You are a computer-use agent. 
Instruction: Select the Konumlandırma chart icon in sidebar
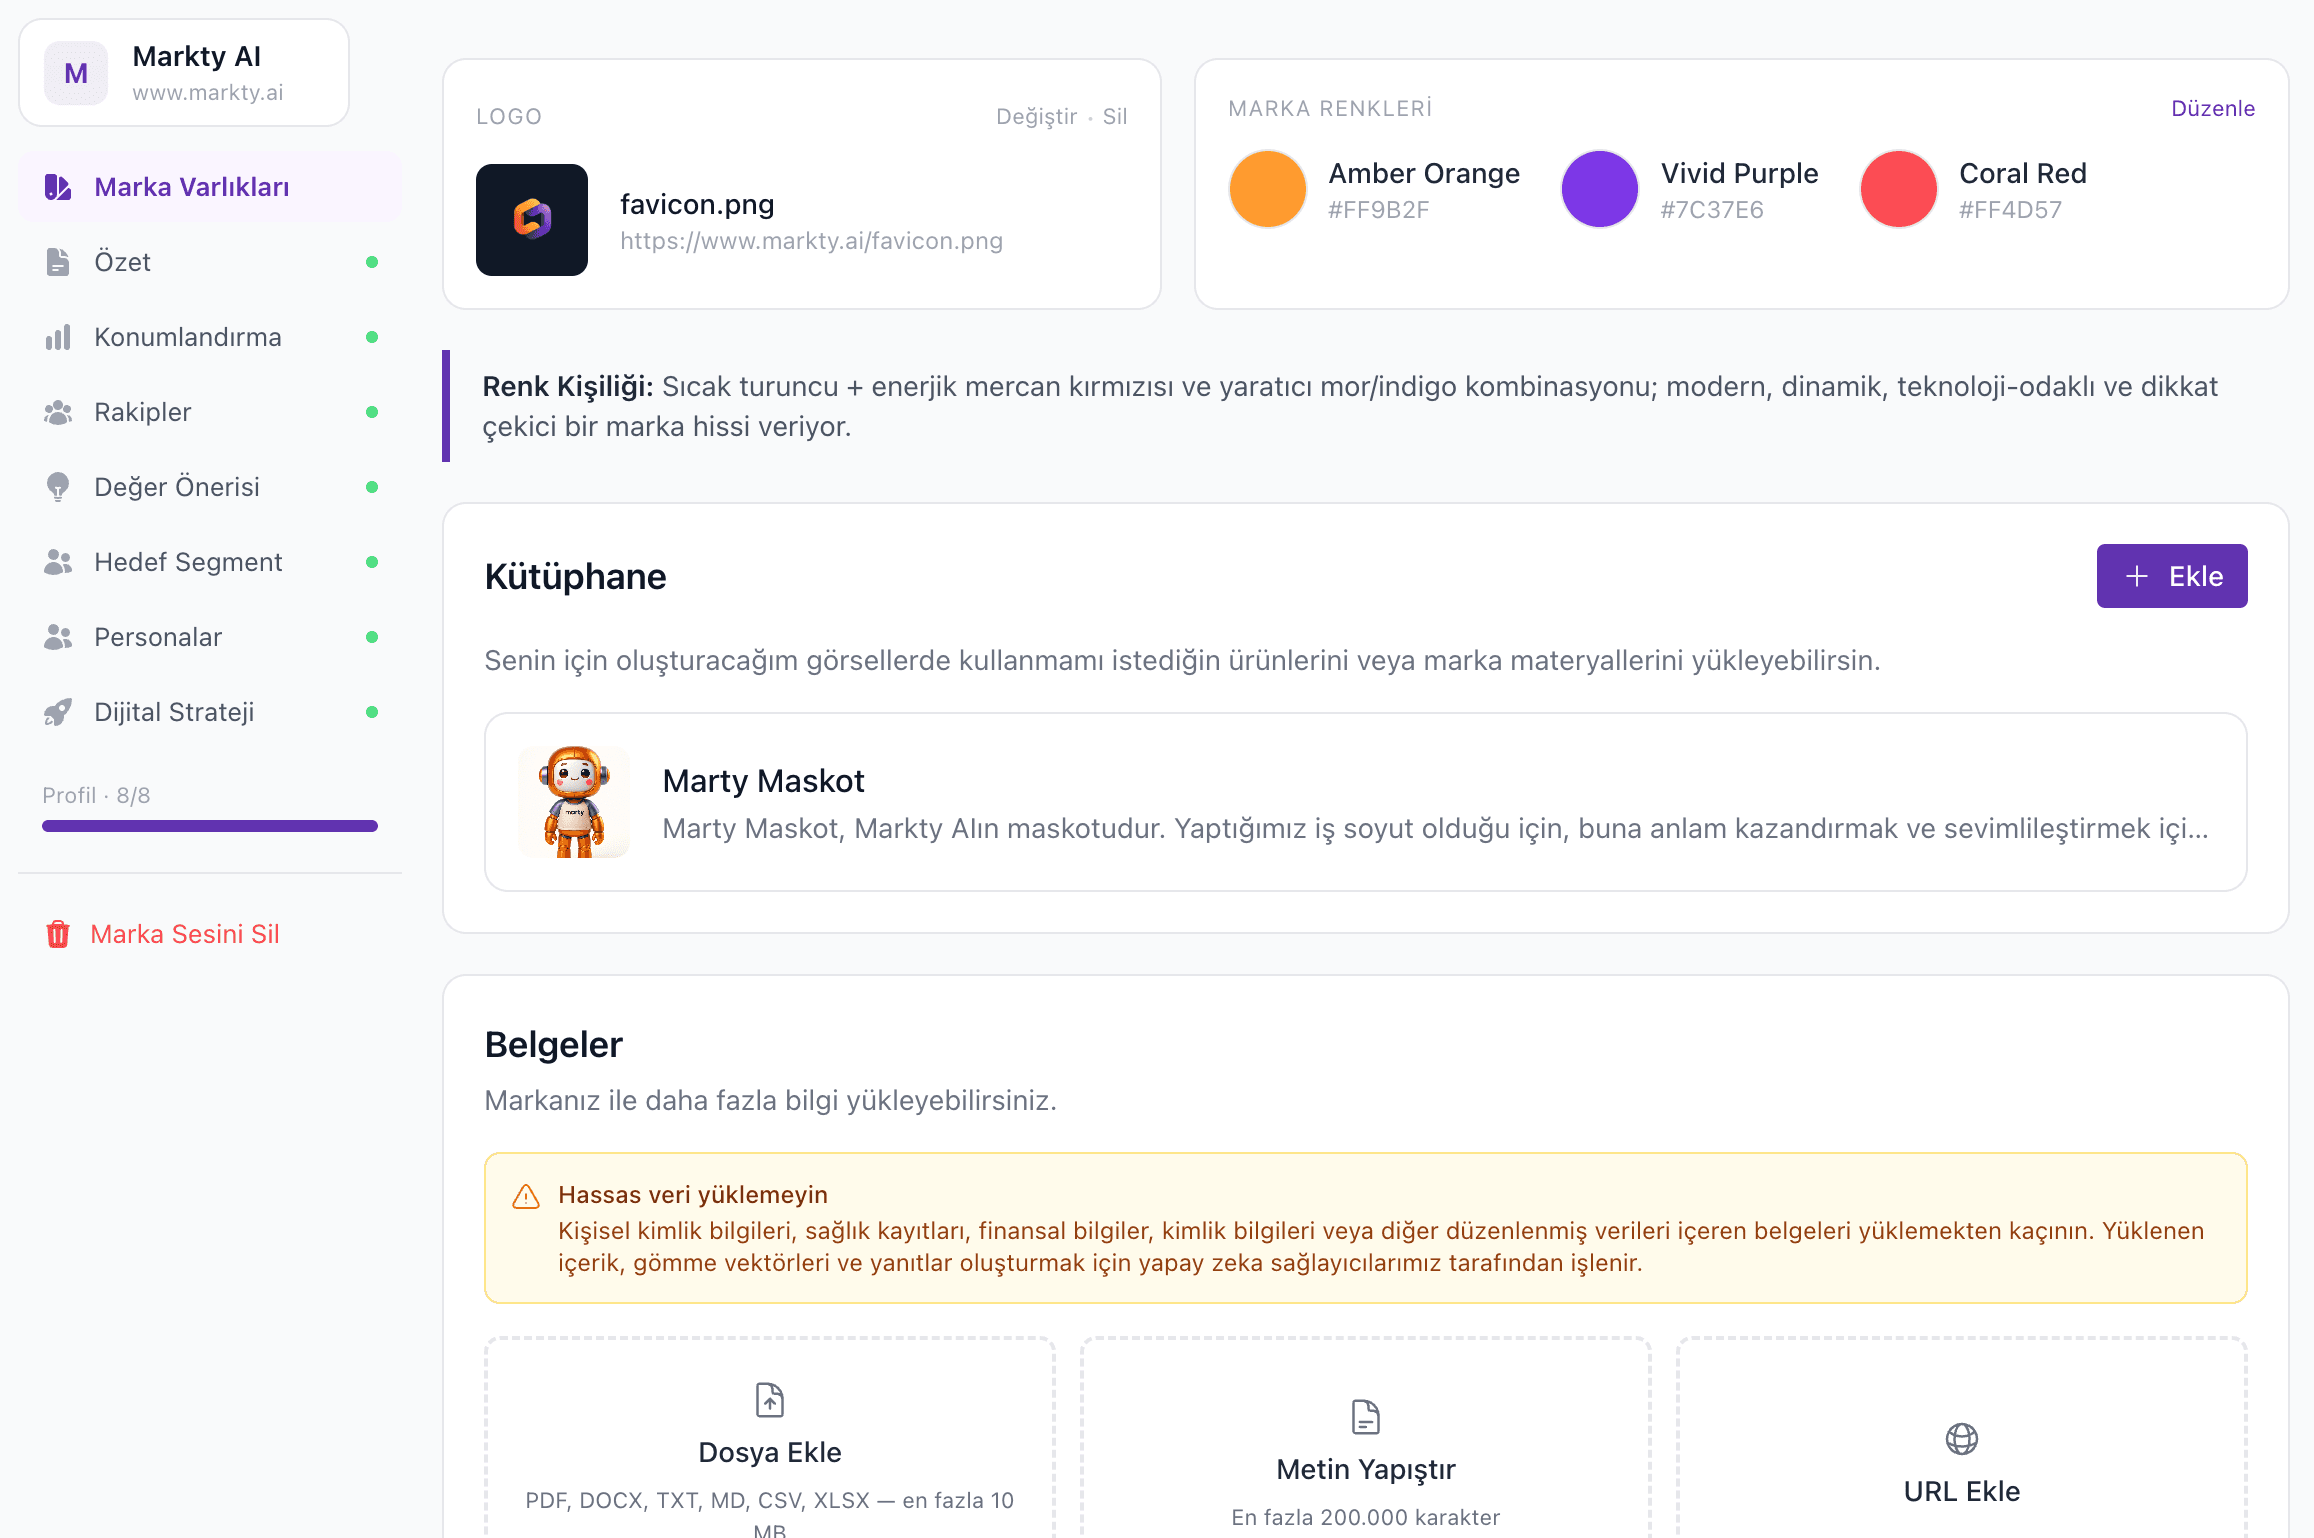58,337
